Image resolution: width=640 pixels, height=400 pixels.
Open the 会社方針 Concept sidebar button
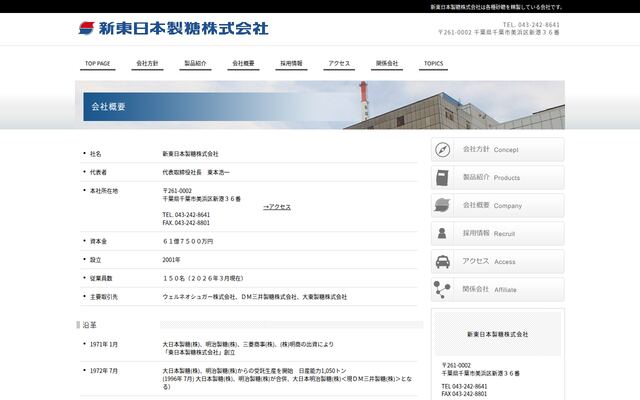pyautogui.click(x=498, y=149)
